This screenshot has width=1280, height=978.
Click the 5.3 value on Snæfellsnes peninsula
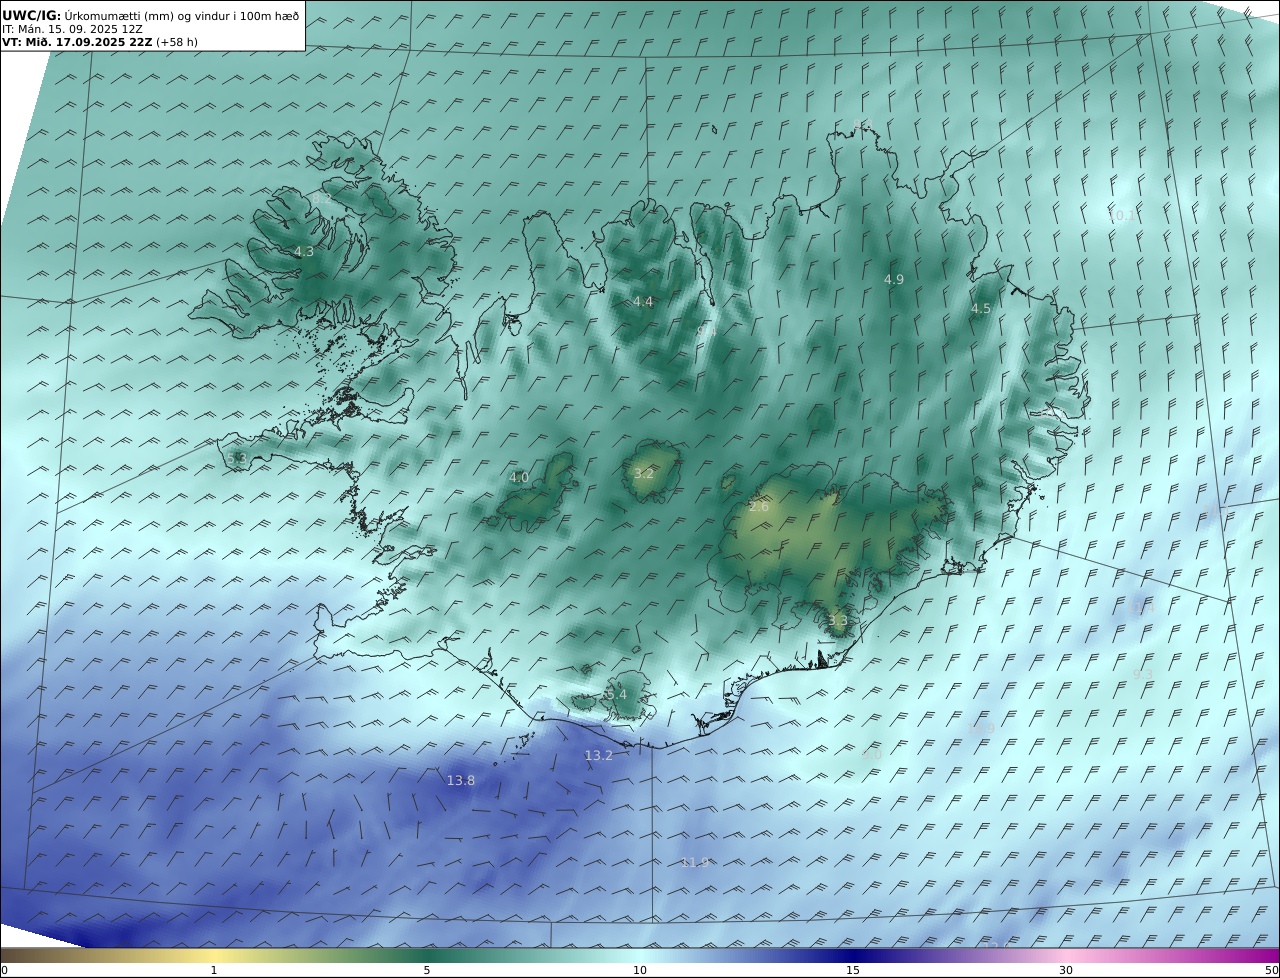click(x=236, y=459)
